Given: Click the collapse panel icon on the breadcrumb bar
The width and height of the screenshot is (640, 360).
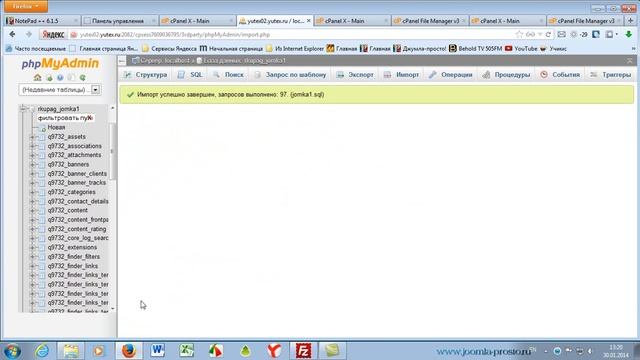Looking at the screenshot, I should pos(122,61).
